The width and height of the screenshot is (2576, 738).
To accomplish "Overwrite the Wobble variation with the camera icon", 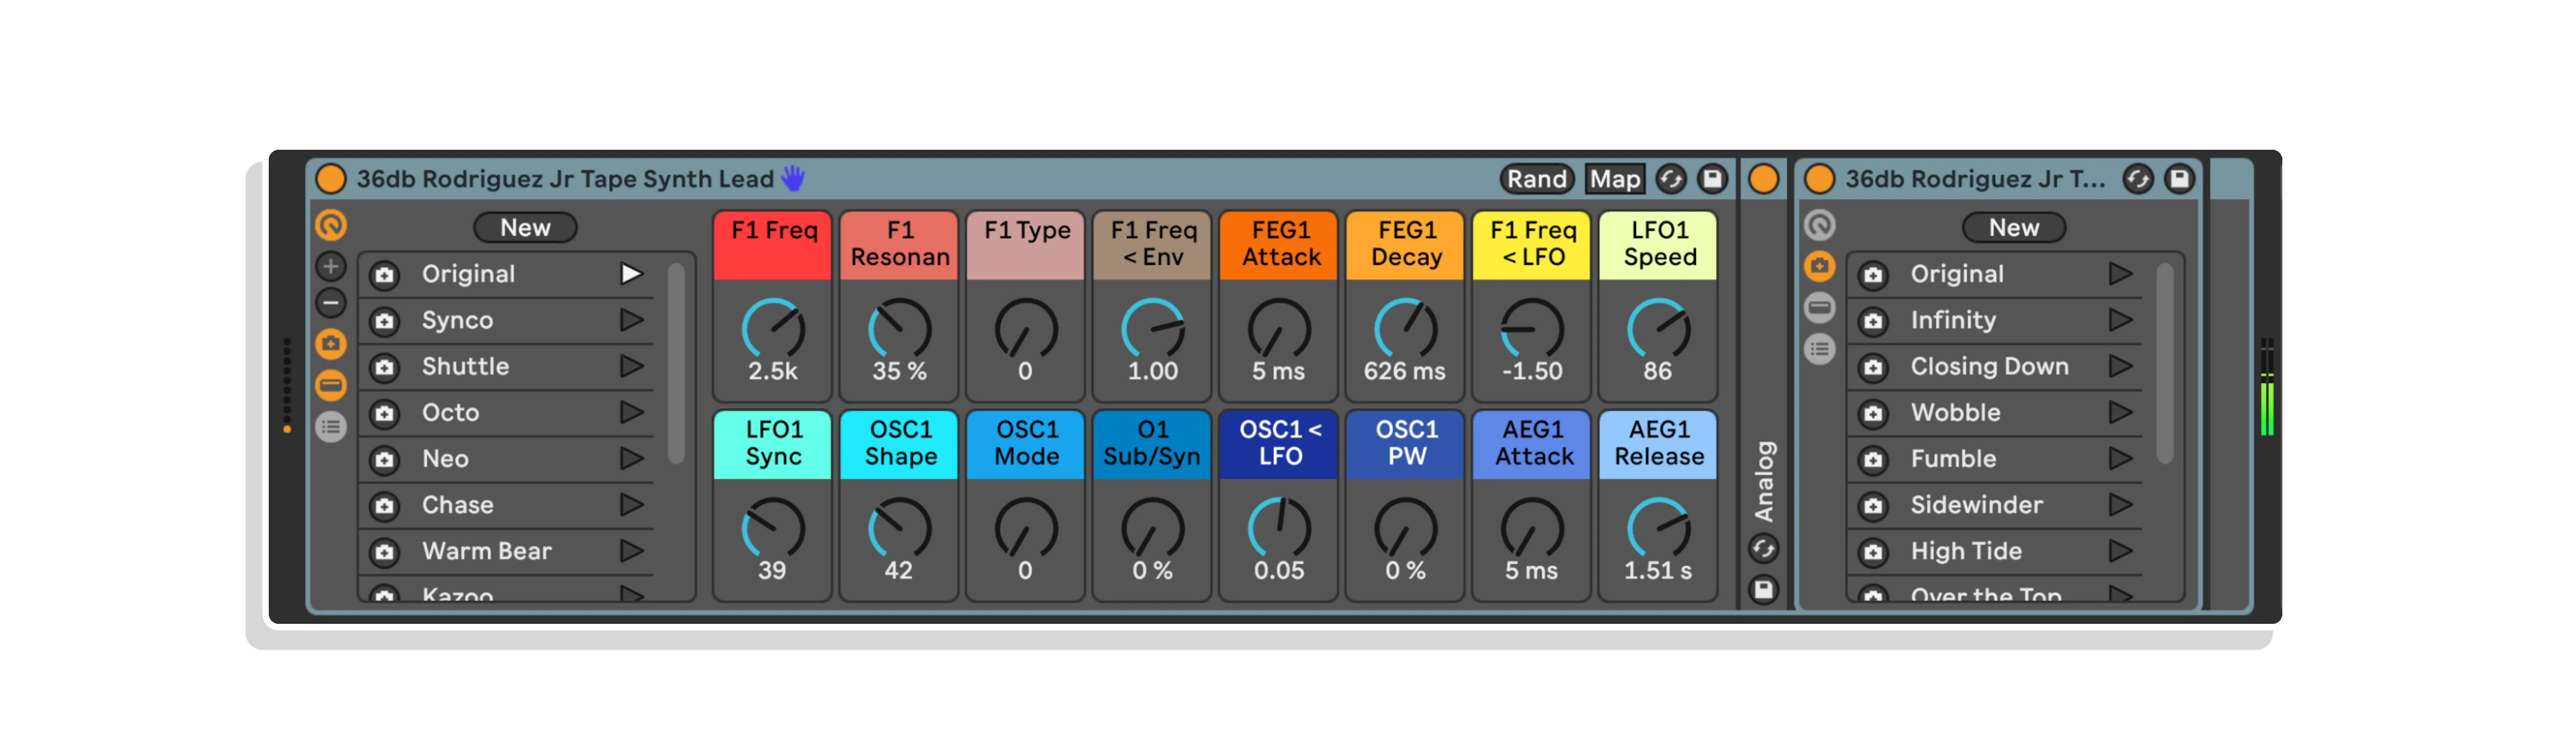I will pos(1873,413).
